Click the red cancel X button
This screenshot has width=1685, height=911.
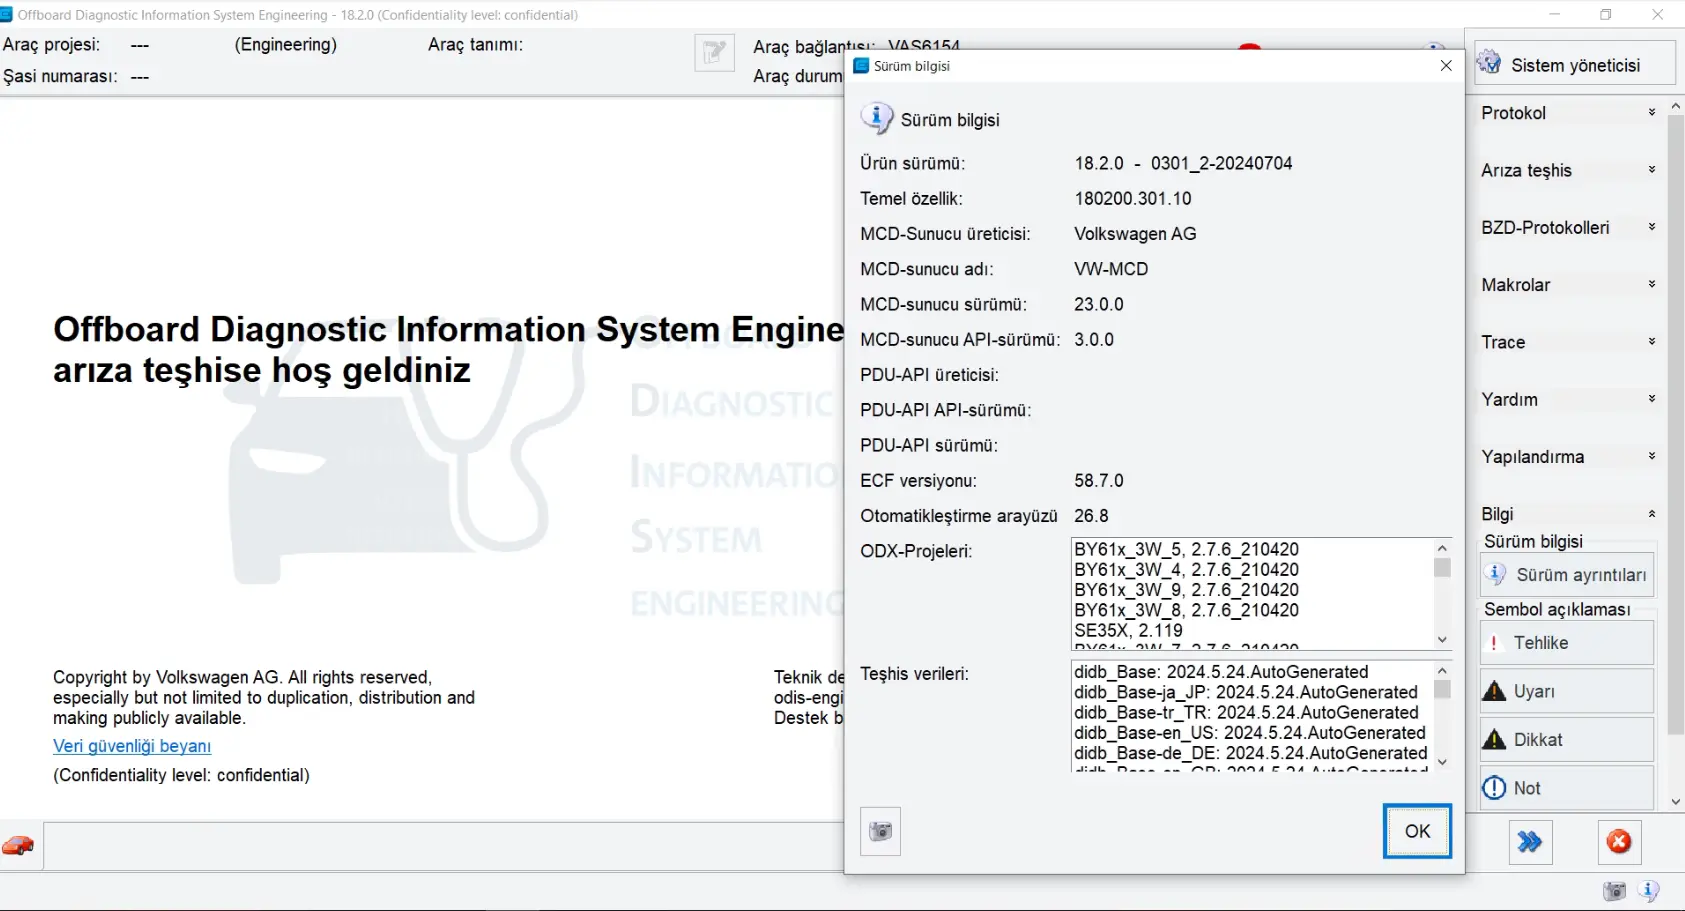(1618, 842)
